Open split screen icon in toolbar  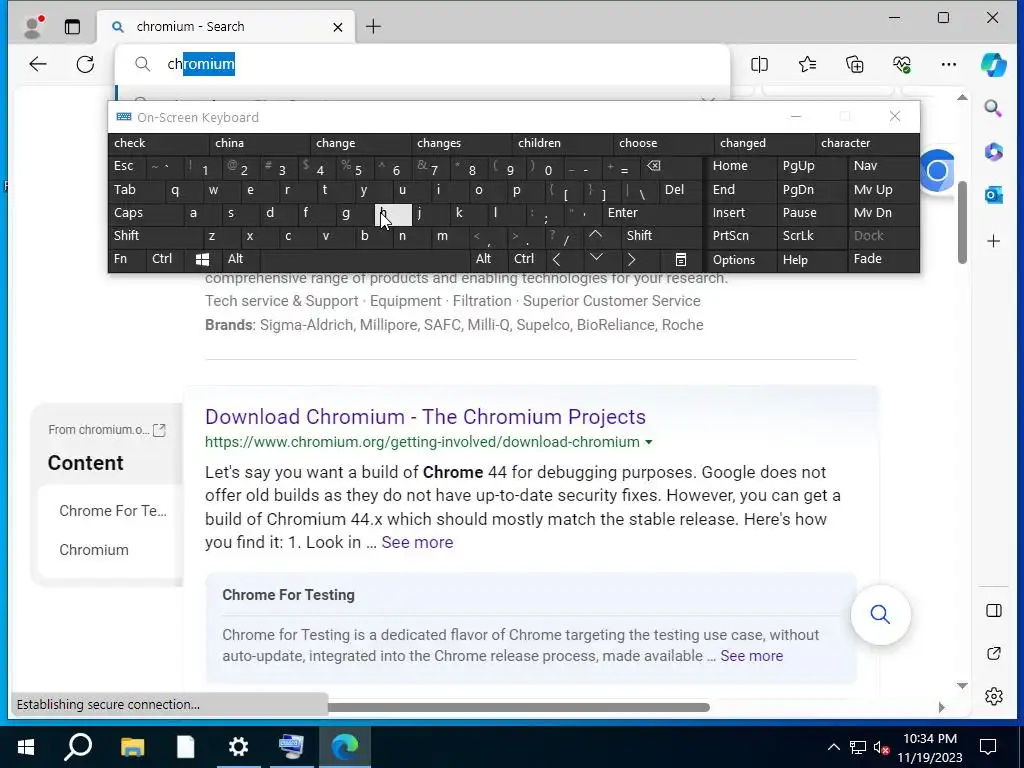click(760, 64)
